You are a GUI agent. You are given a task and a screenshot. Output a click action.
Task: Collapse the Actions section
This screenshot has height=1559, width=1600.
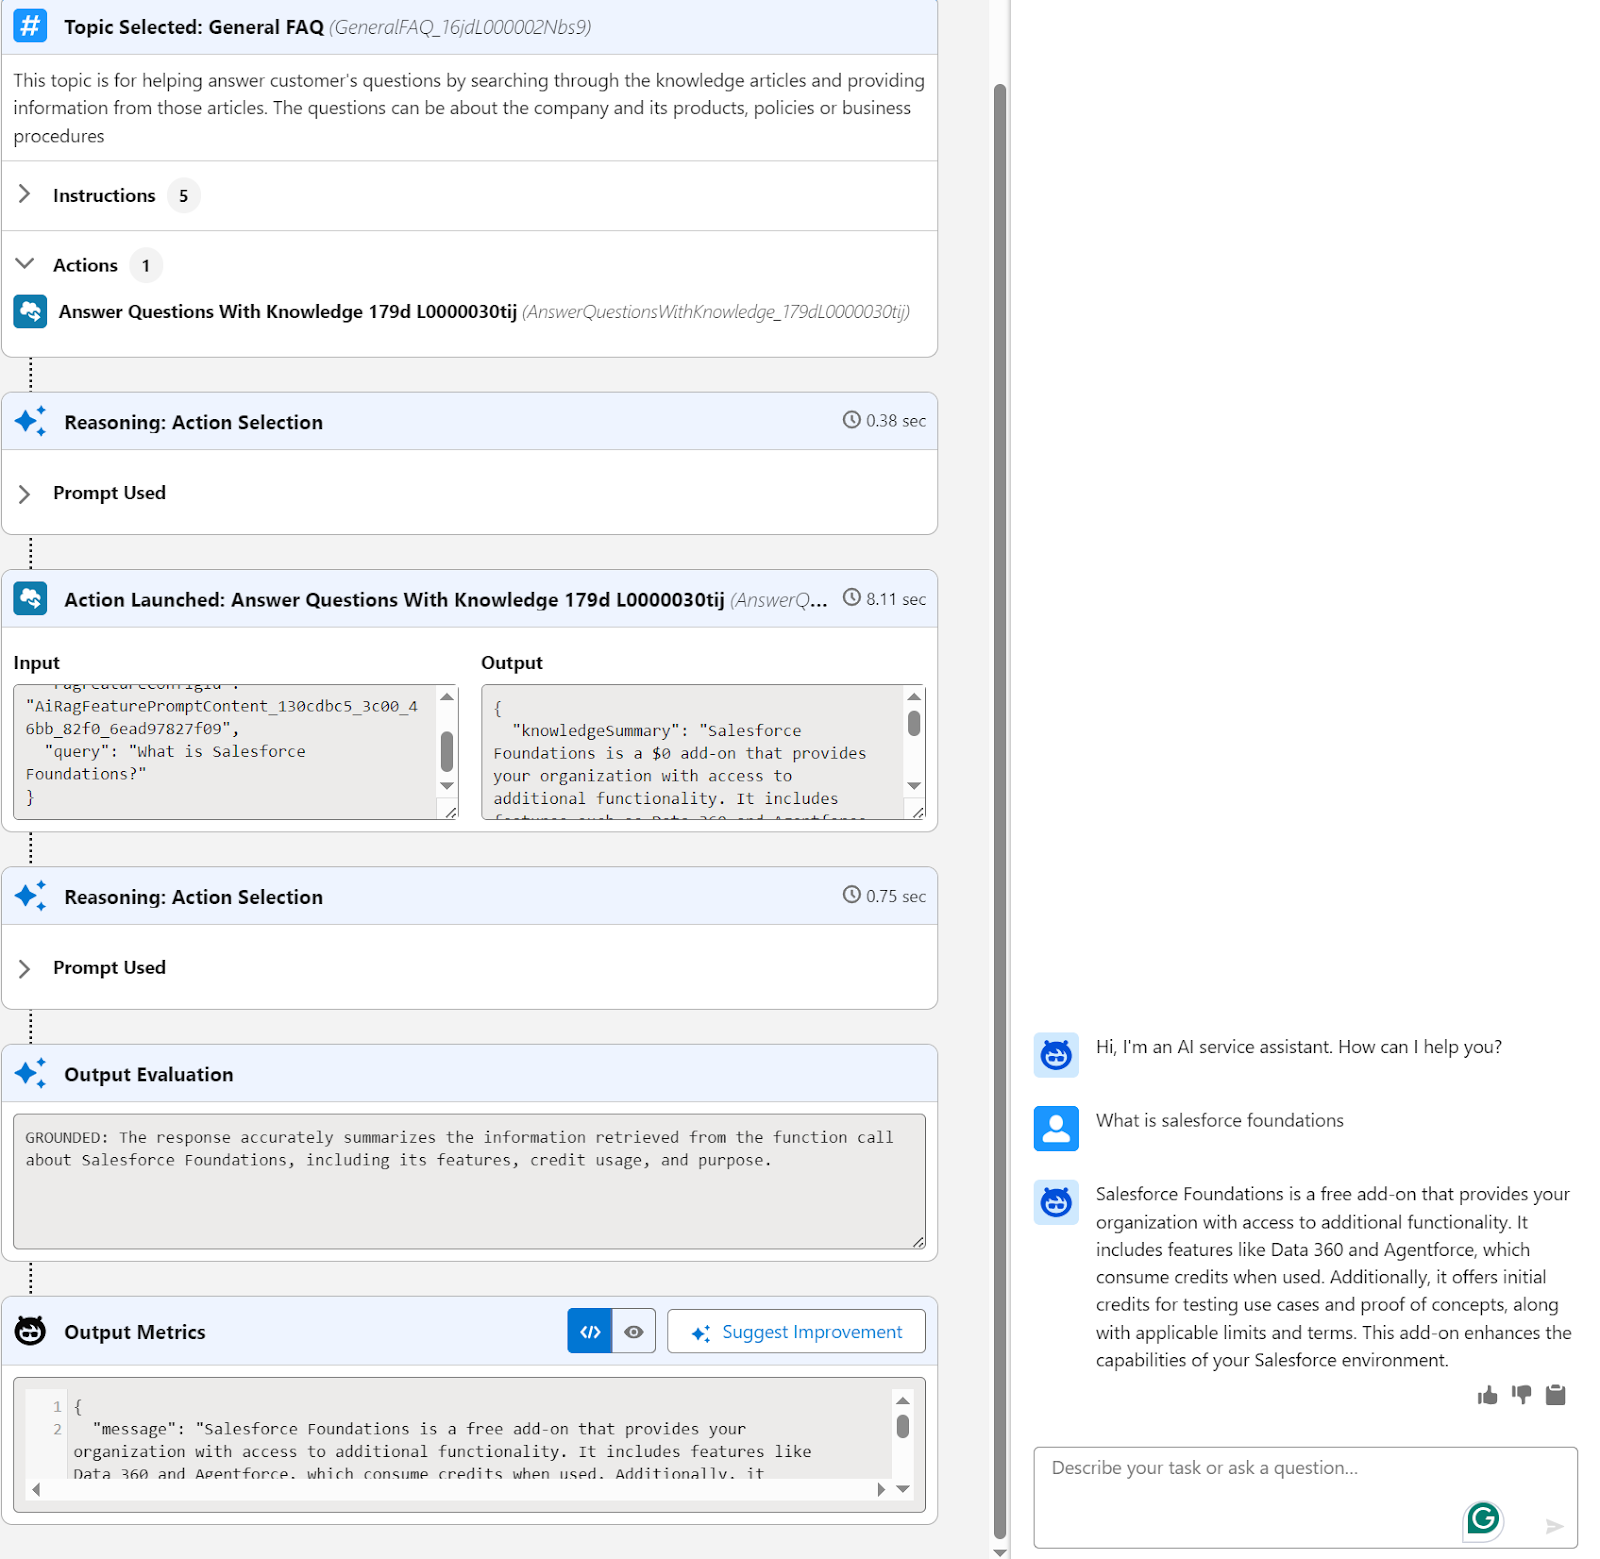click(25, 265)
